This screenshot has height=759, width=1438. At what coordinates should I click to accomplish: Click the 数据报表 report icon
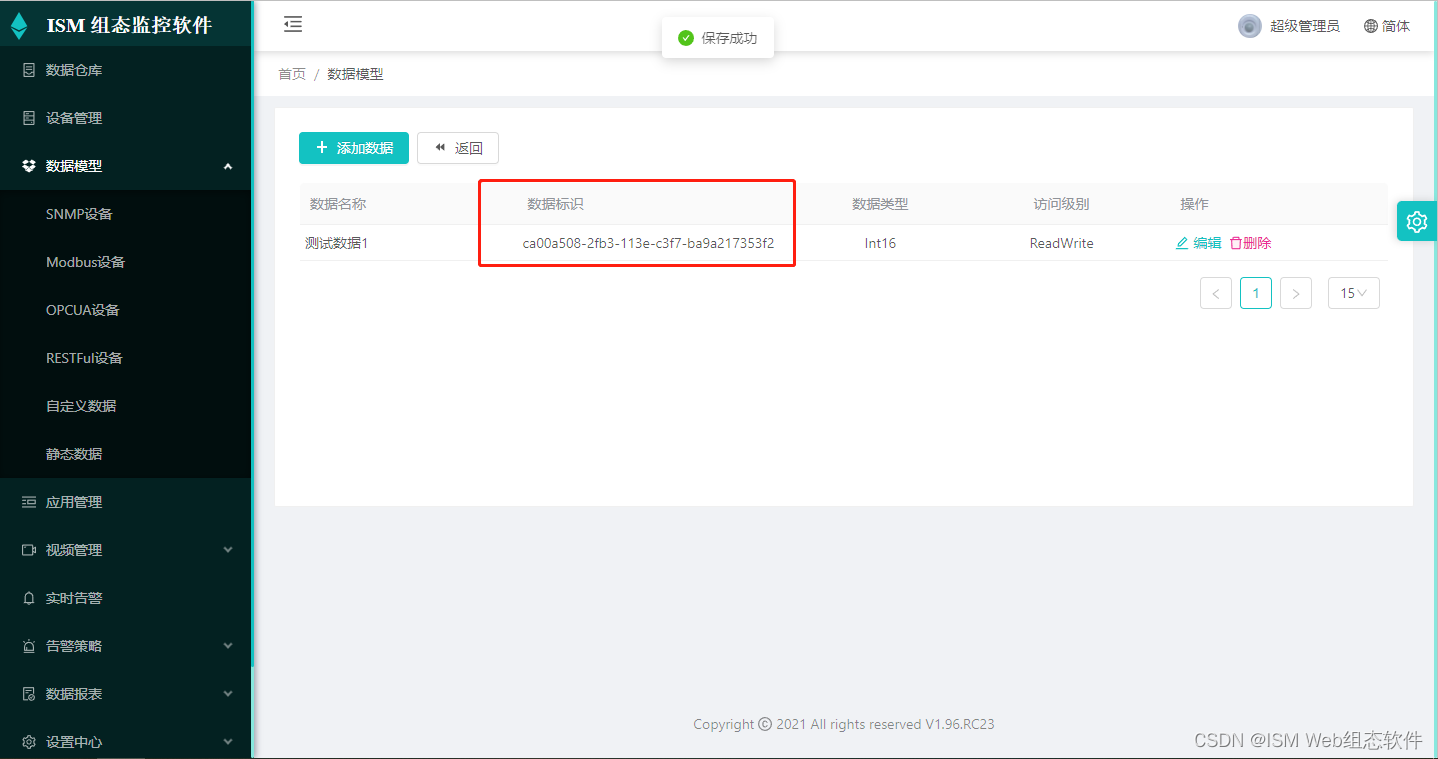tap(29, 694)
